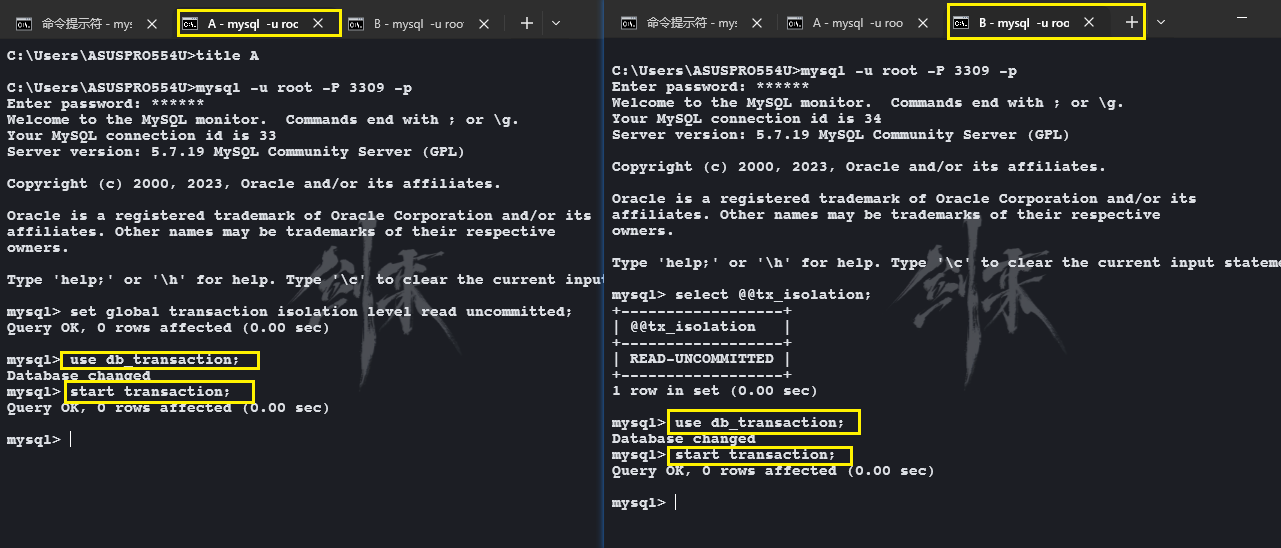Click the terminal icon on left window's A tab

click(x=190, y=23)
